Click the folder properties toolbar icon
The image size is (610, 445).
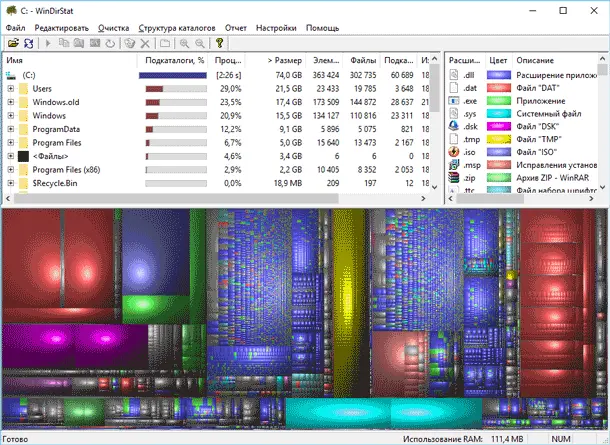pos(165,43)
